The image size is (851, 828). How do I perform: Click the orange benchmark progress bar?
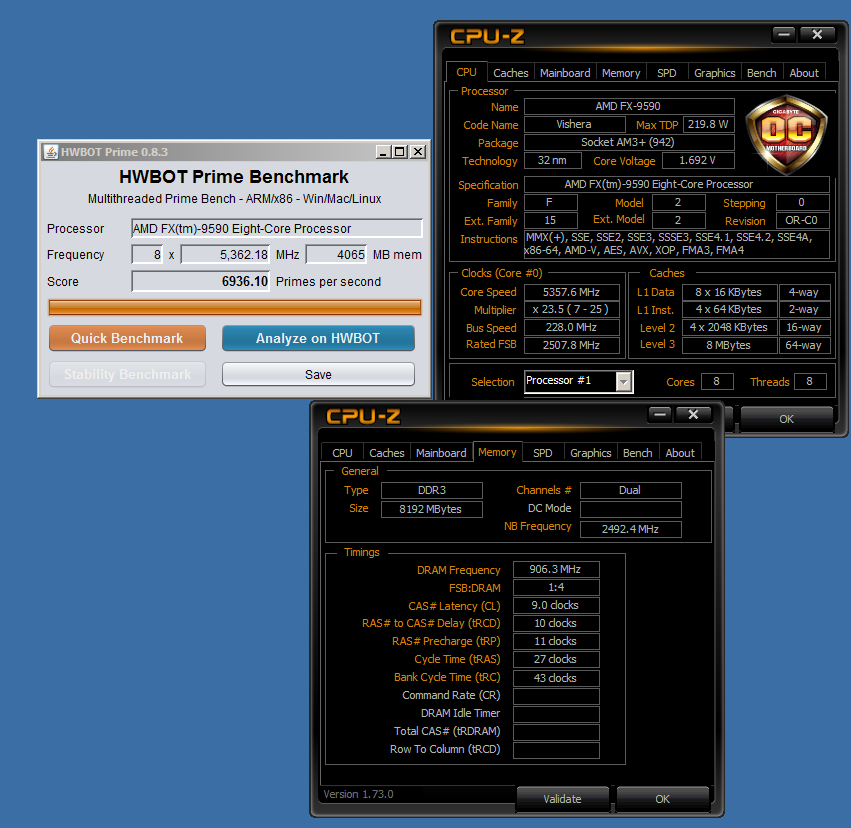pos(235,307)
